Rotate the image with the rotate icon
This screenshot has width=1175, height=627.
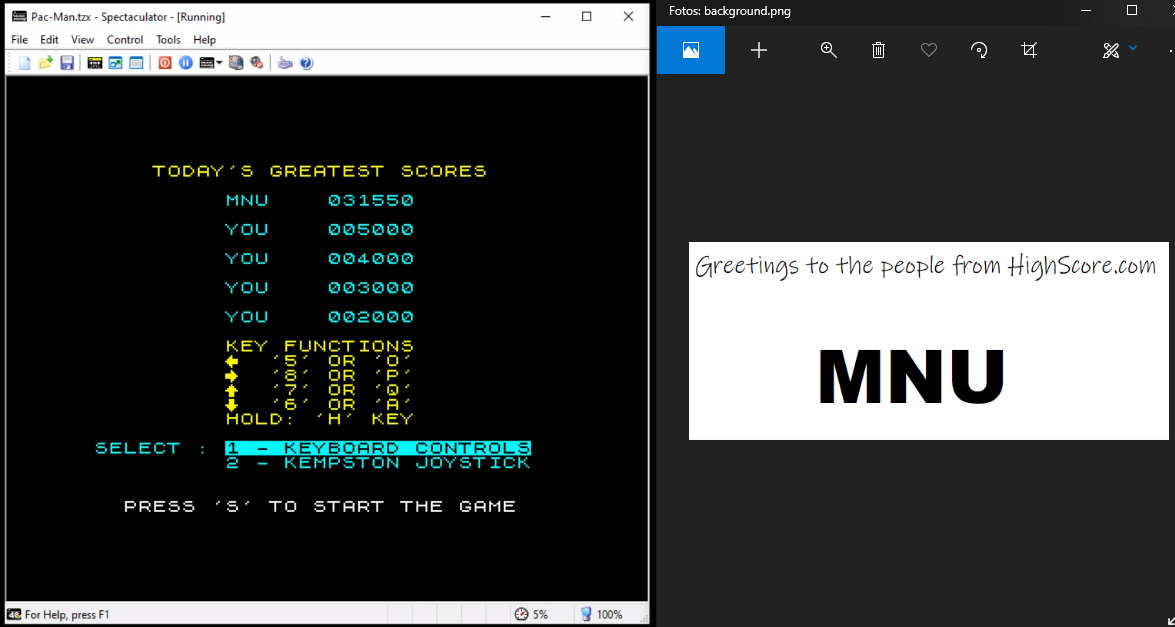pyautogui.click(x=979, y=50)
